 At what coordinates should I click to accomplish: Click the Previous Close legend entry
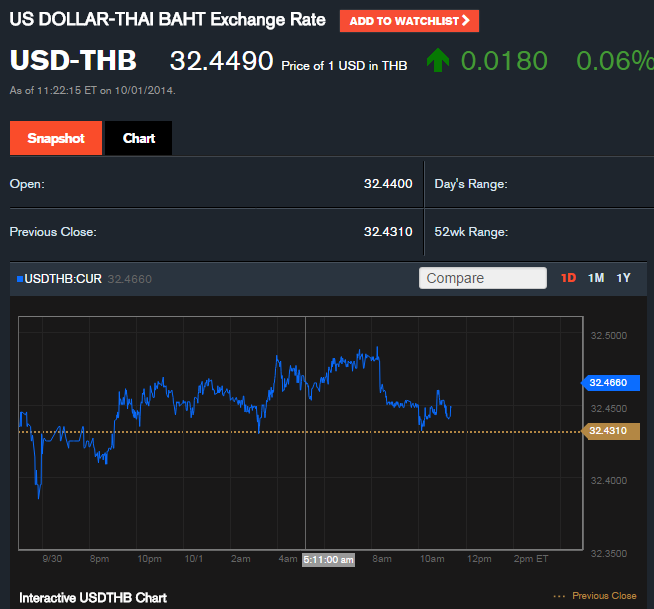[595, 596]
